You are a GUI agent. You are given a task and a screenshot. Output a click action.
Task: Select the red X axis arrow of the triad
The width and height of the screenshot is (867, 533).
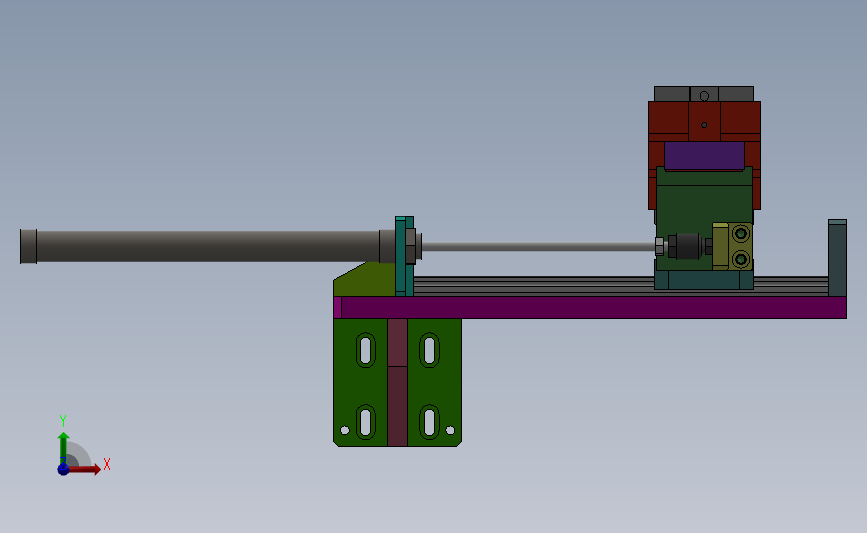click(86, 469)
